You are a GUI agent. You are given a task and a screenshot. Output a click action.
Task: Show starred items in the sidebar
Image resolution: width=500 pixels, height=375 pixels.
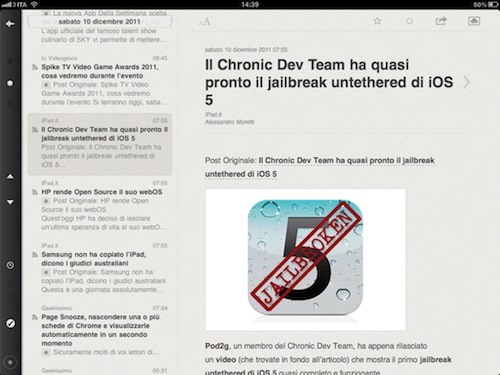[x=10, y=61]
